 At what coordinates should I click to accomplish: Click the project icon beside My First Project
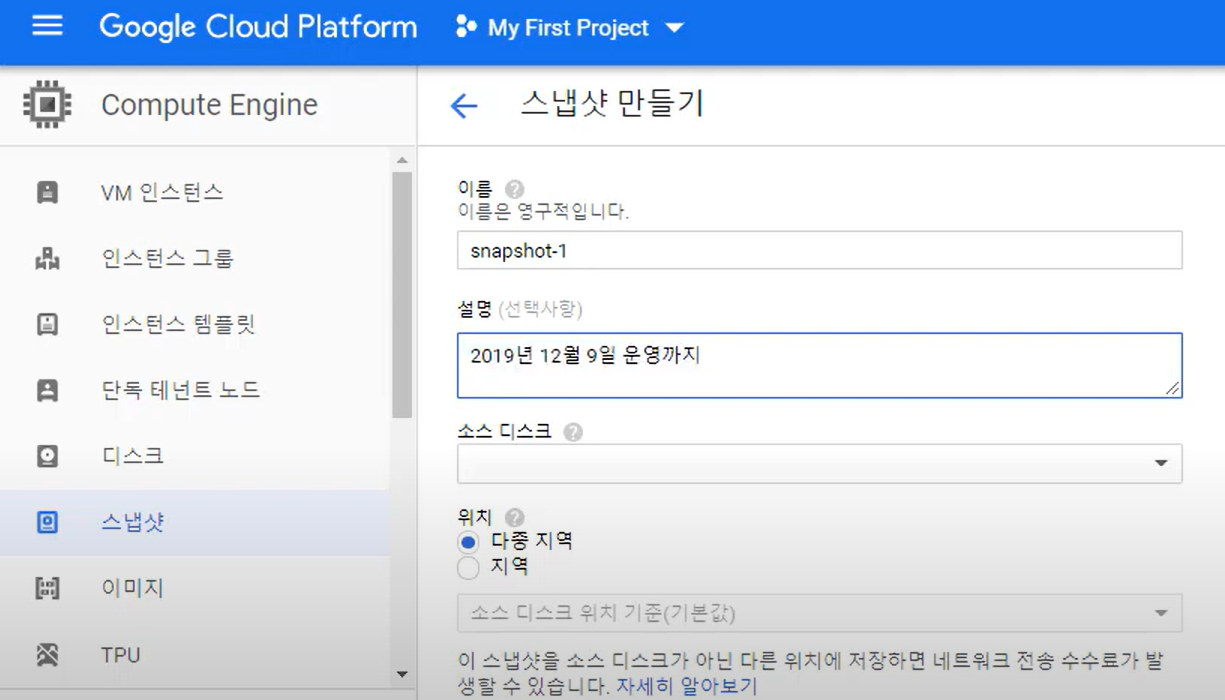pos(466,27)
